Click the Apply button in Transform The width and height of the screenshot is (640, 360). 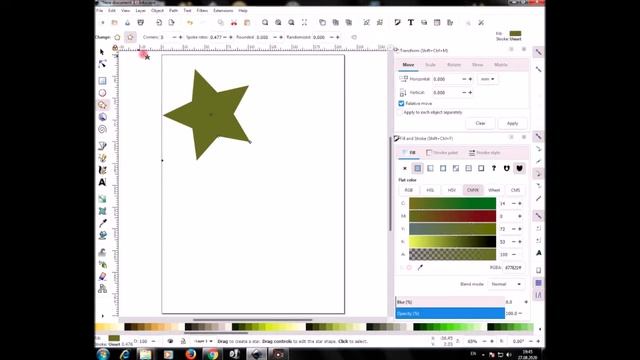[512, 123]
